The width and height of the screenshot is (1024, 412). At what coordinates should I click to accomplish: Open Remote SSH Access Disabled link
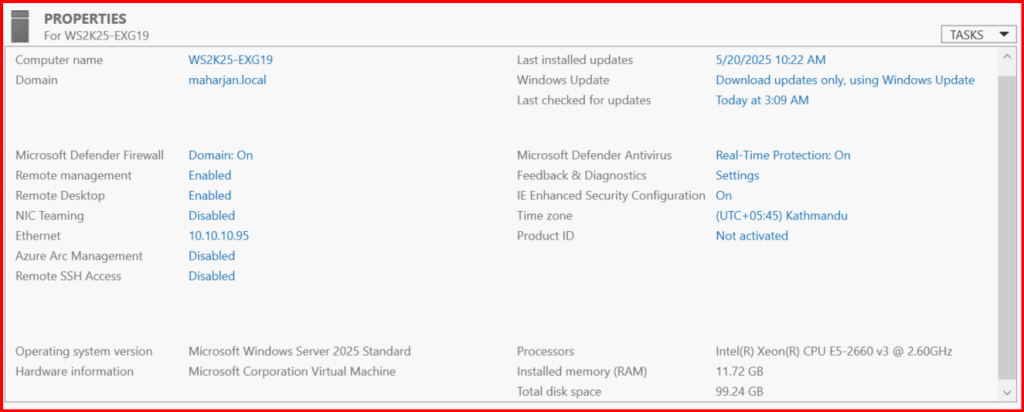tap(211, 276)
